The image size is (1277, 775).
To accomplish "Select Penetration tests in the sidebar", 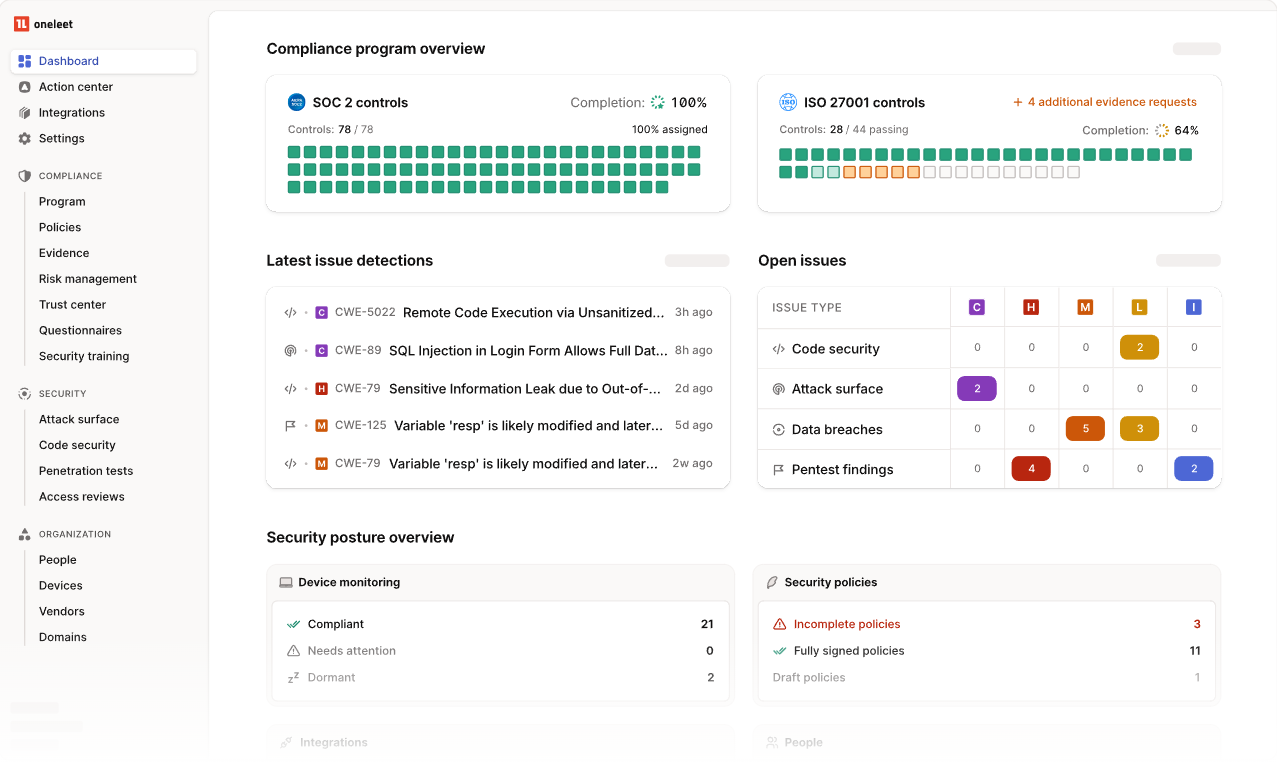I will [x=85, y=470].
